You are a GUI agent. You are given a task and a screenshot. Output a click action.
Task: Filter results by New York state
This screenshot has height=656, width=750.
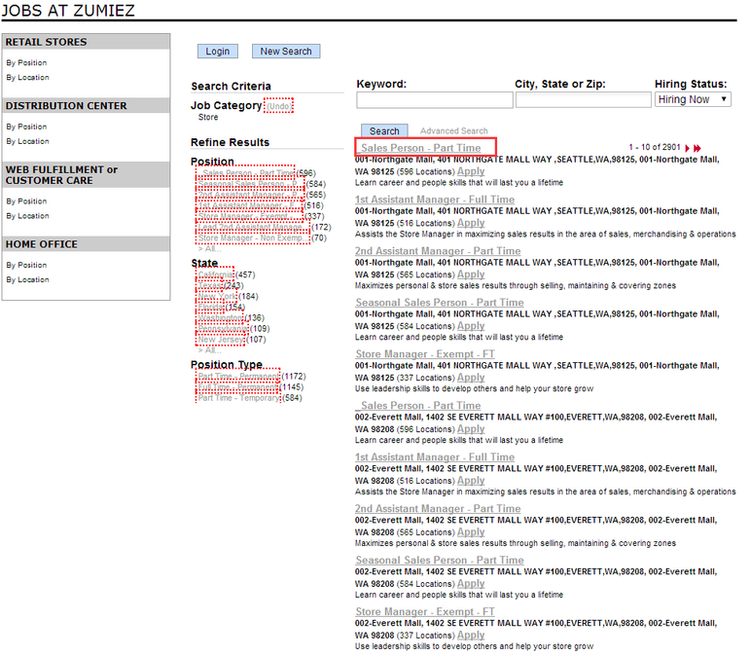tap(218, 297)
